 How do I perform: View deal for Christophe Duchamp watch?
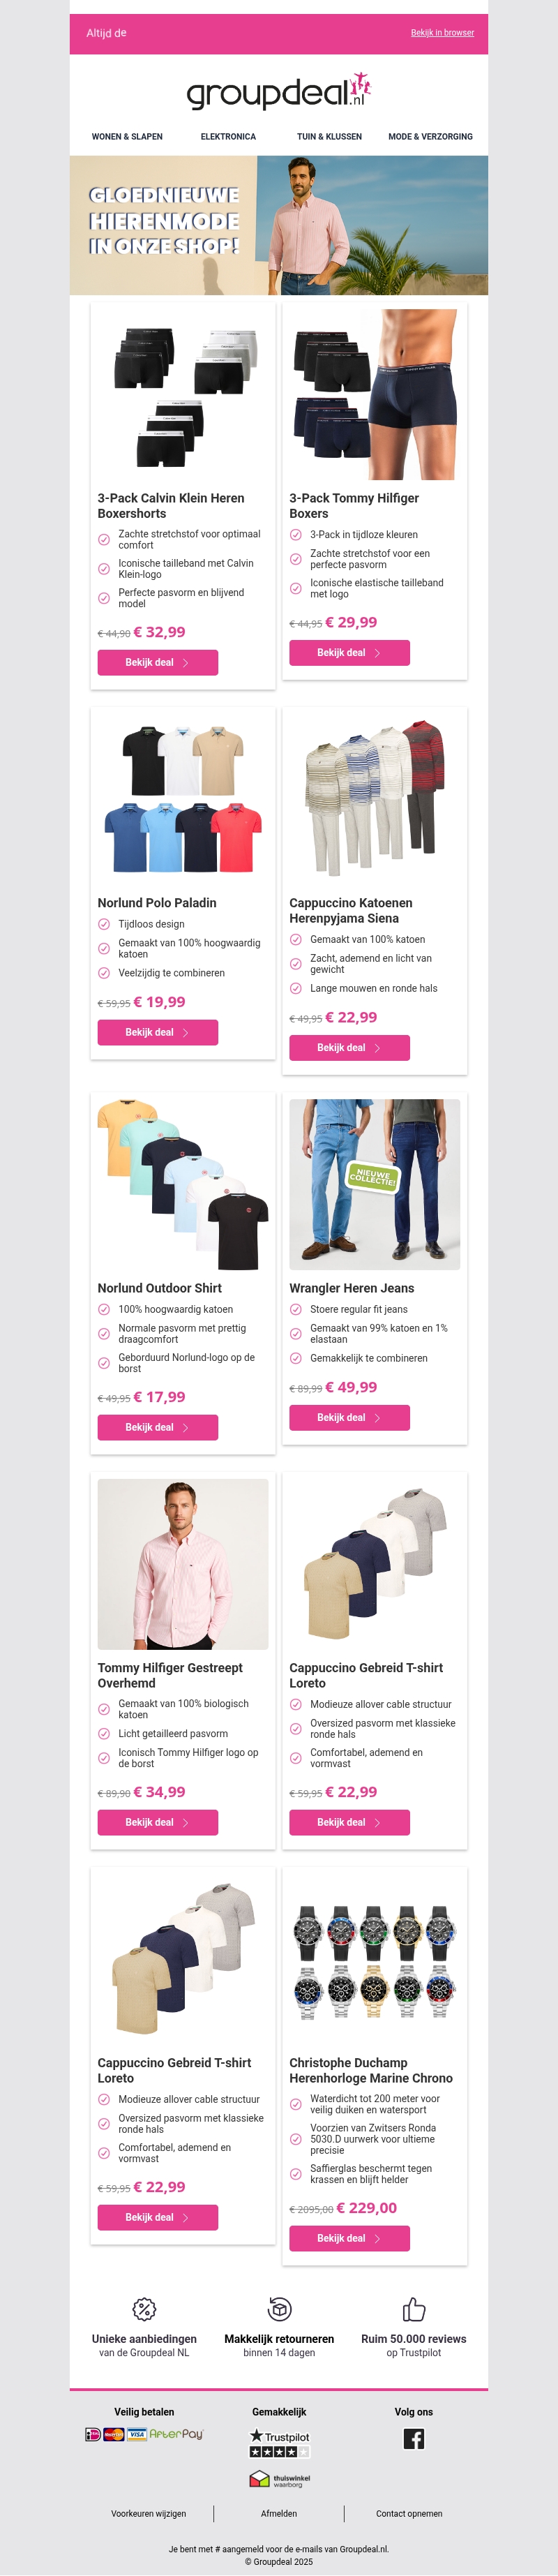[x=349, y=2238]
